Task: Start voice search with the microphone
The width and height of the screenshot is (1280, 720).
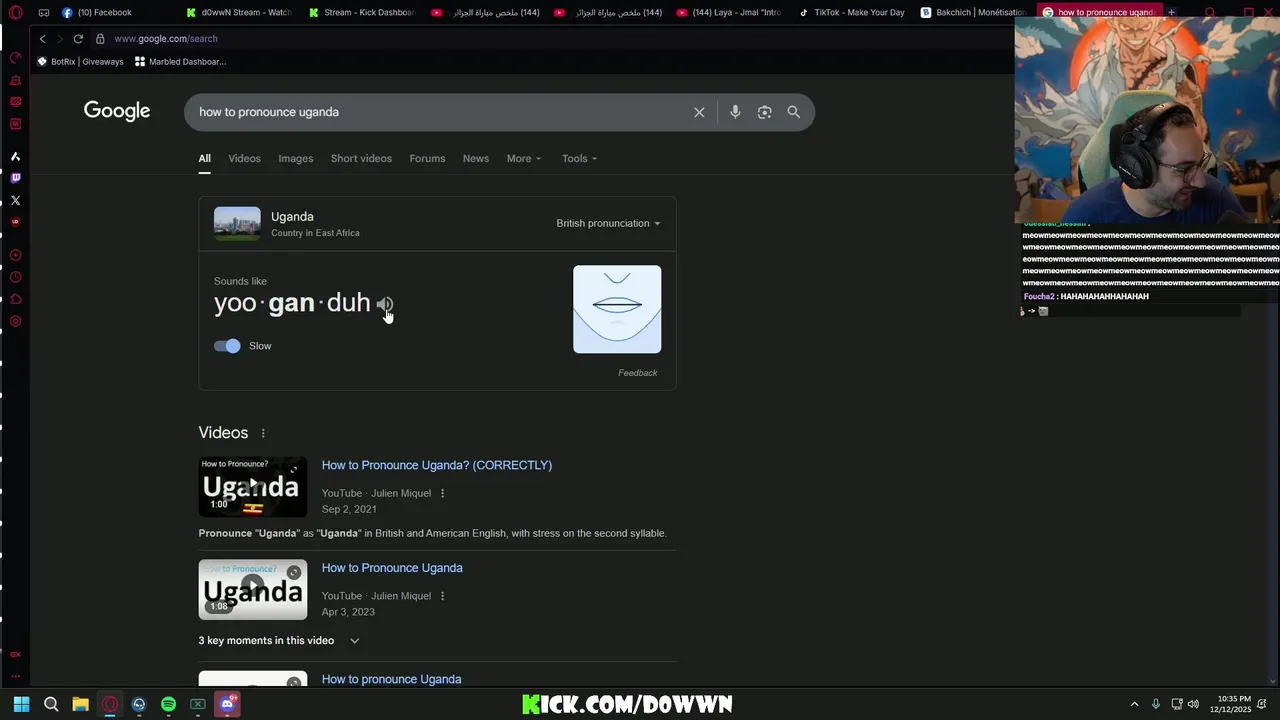Action: point(735,112)
